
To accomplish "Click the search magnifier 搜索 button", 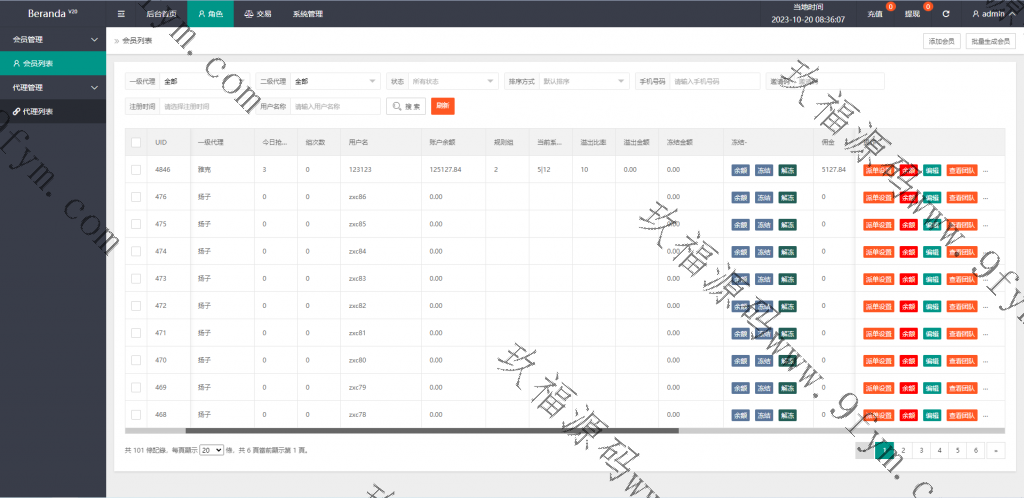I will [406, 106].
